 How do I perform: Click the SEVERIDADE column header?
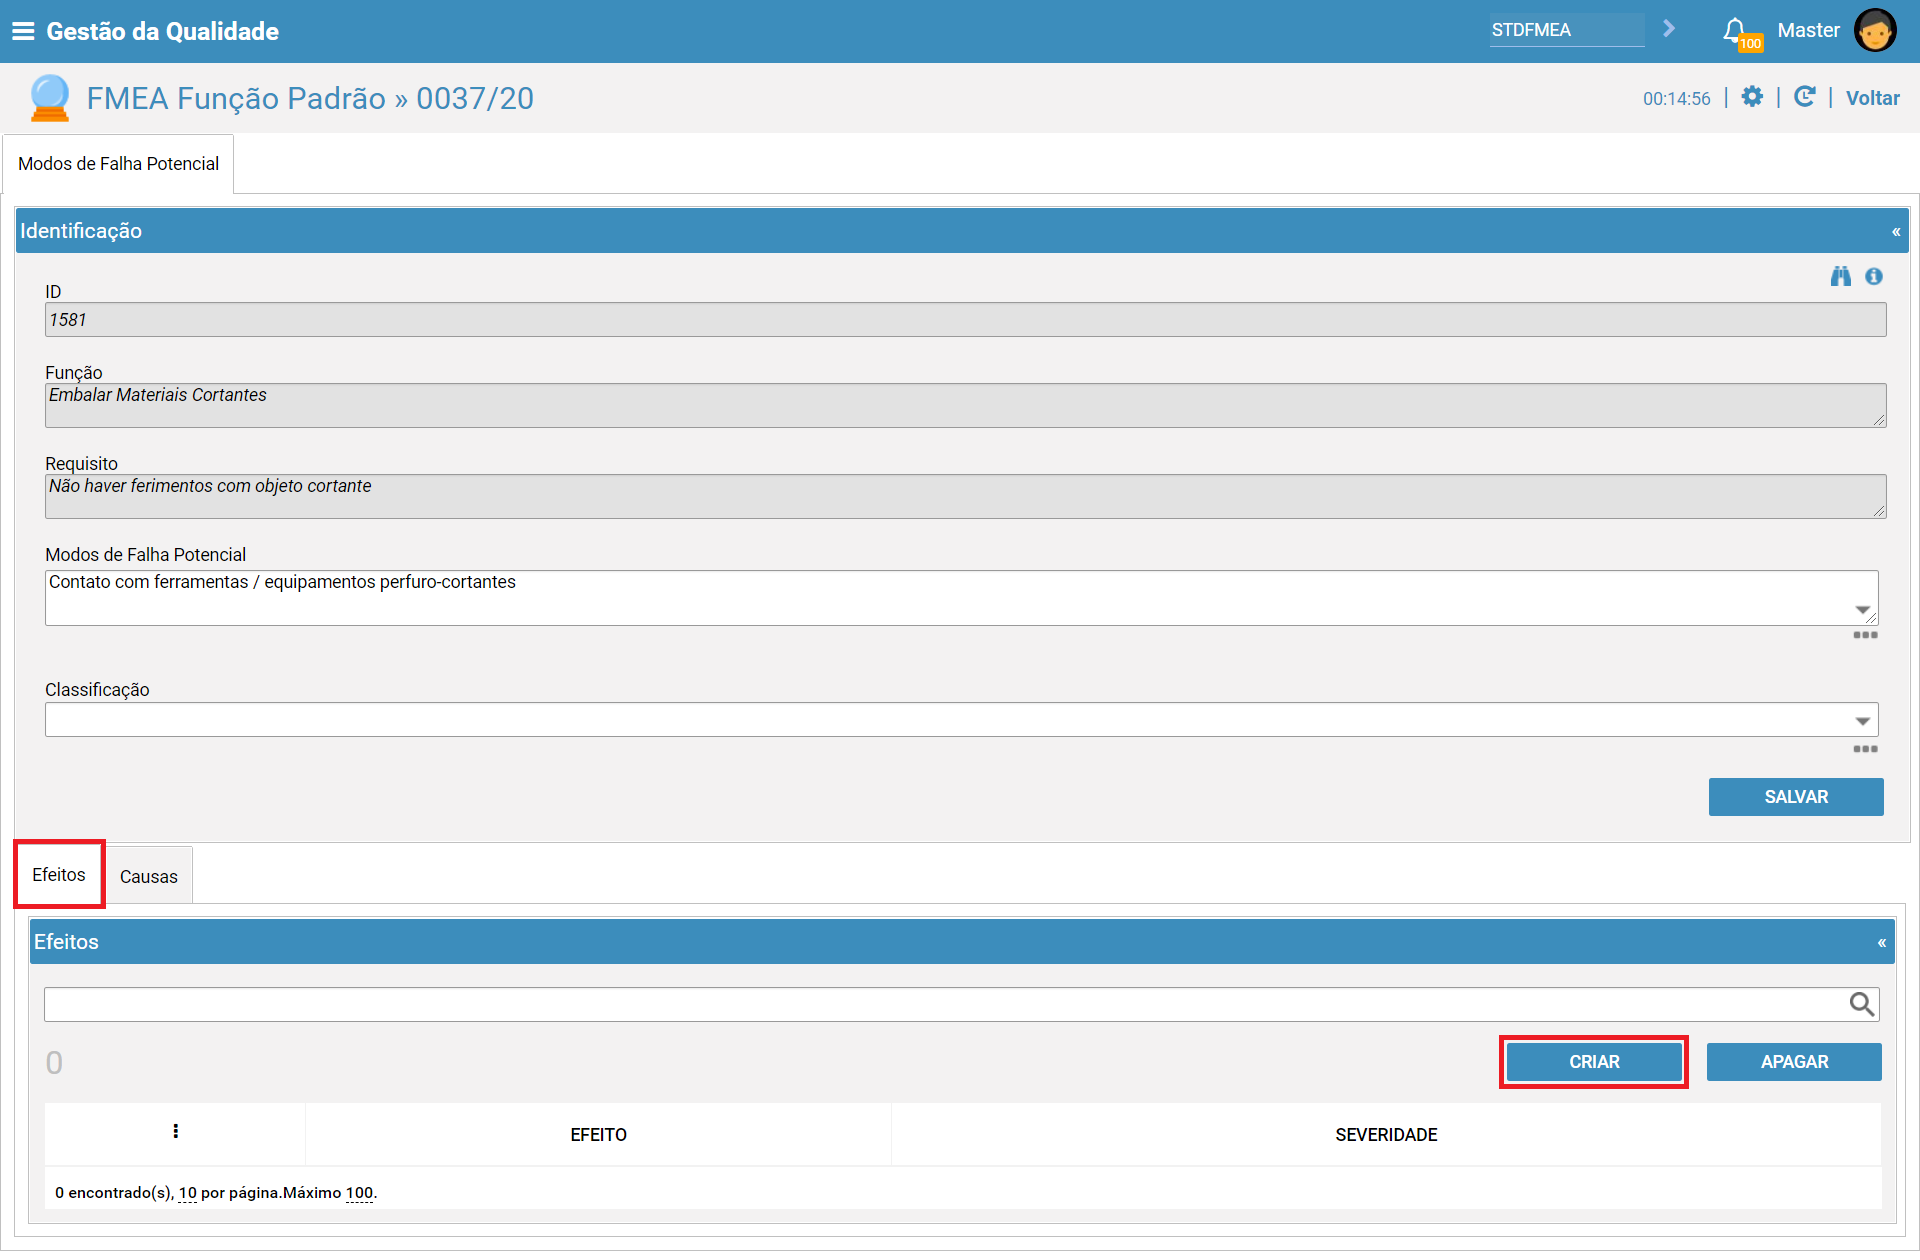pos(1386,1135)
